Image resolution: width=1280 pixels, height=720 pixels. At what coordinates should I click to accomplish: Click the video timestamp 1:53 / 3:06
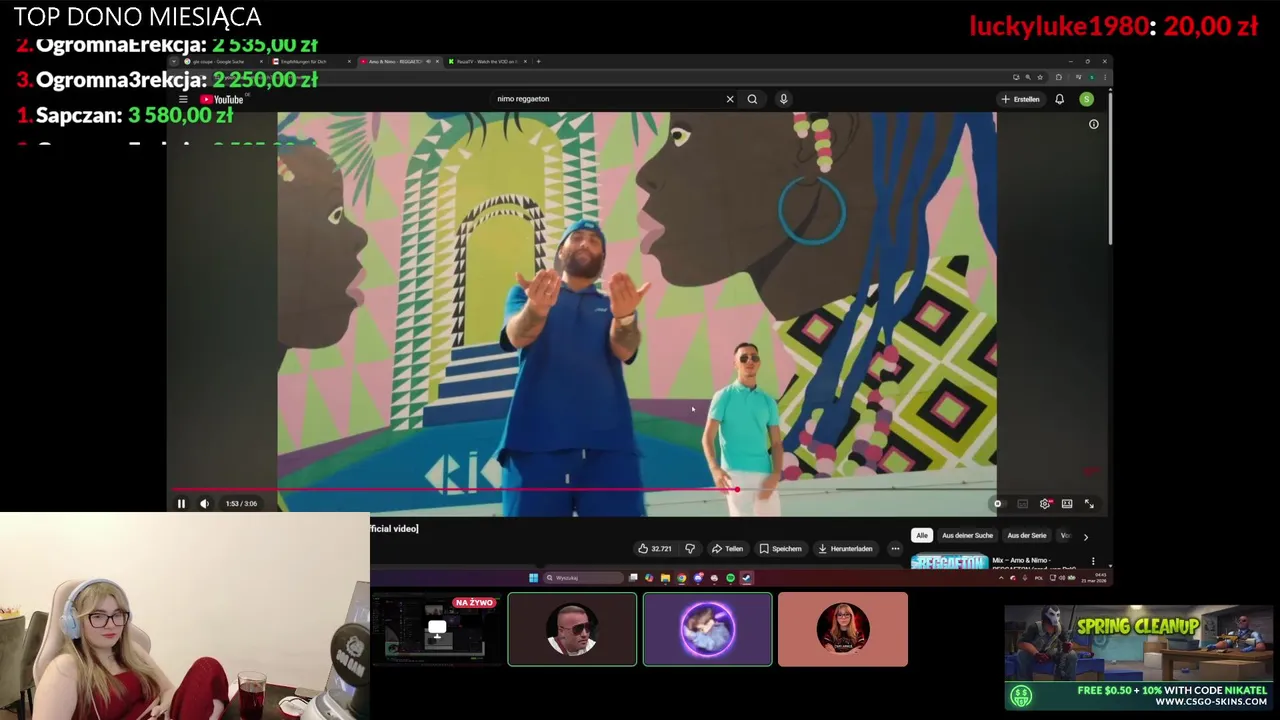pyautogui.click(x=241, y=504)
